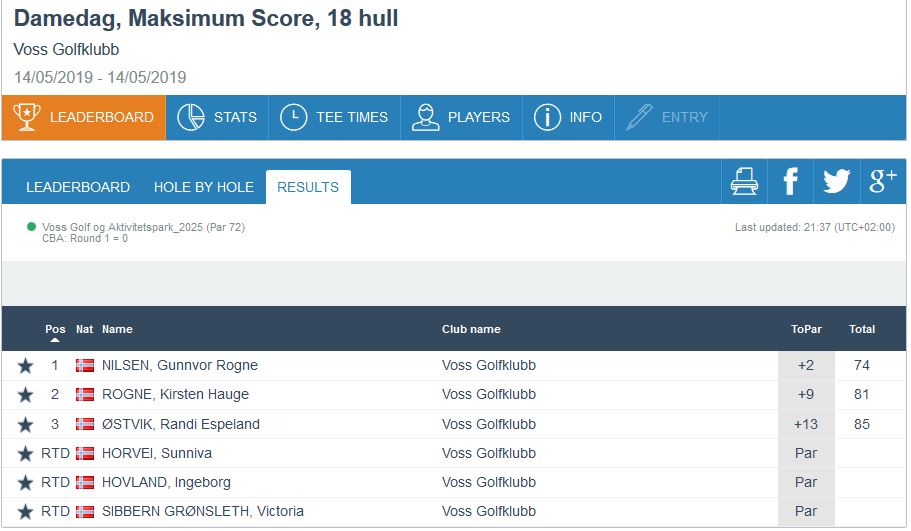This screenshot has width=911, height=531.
Task: Share results on Google Plus
Action: click(x=883, y=181)
